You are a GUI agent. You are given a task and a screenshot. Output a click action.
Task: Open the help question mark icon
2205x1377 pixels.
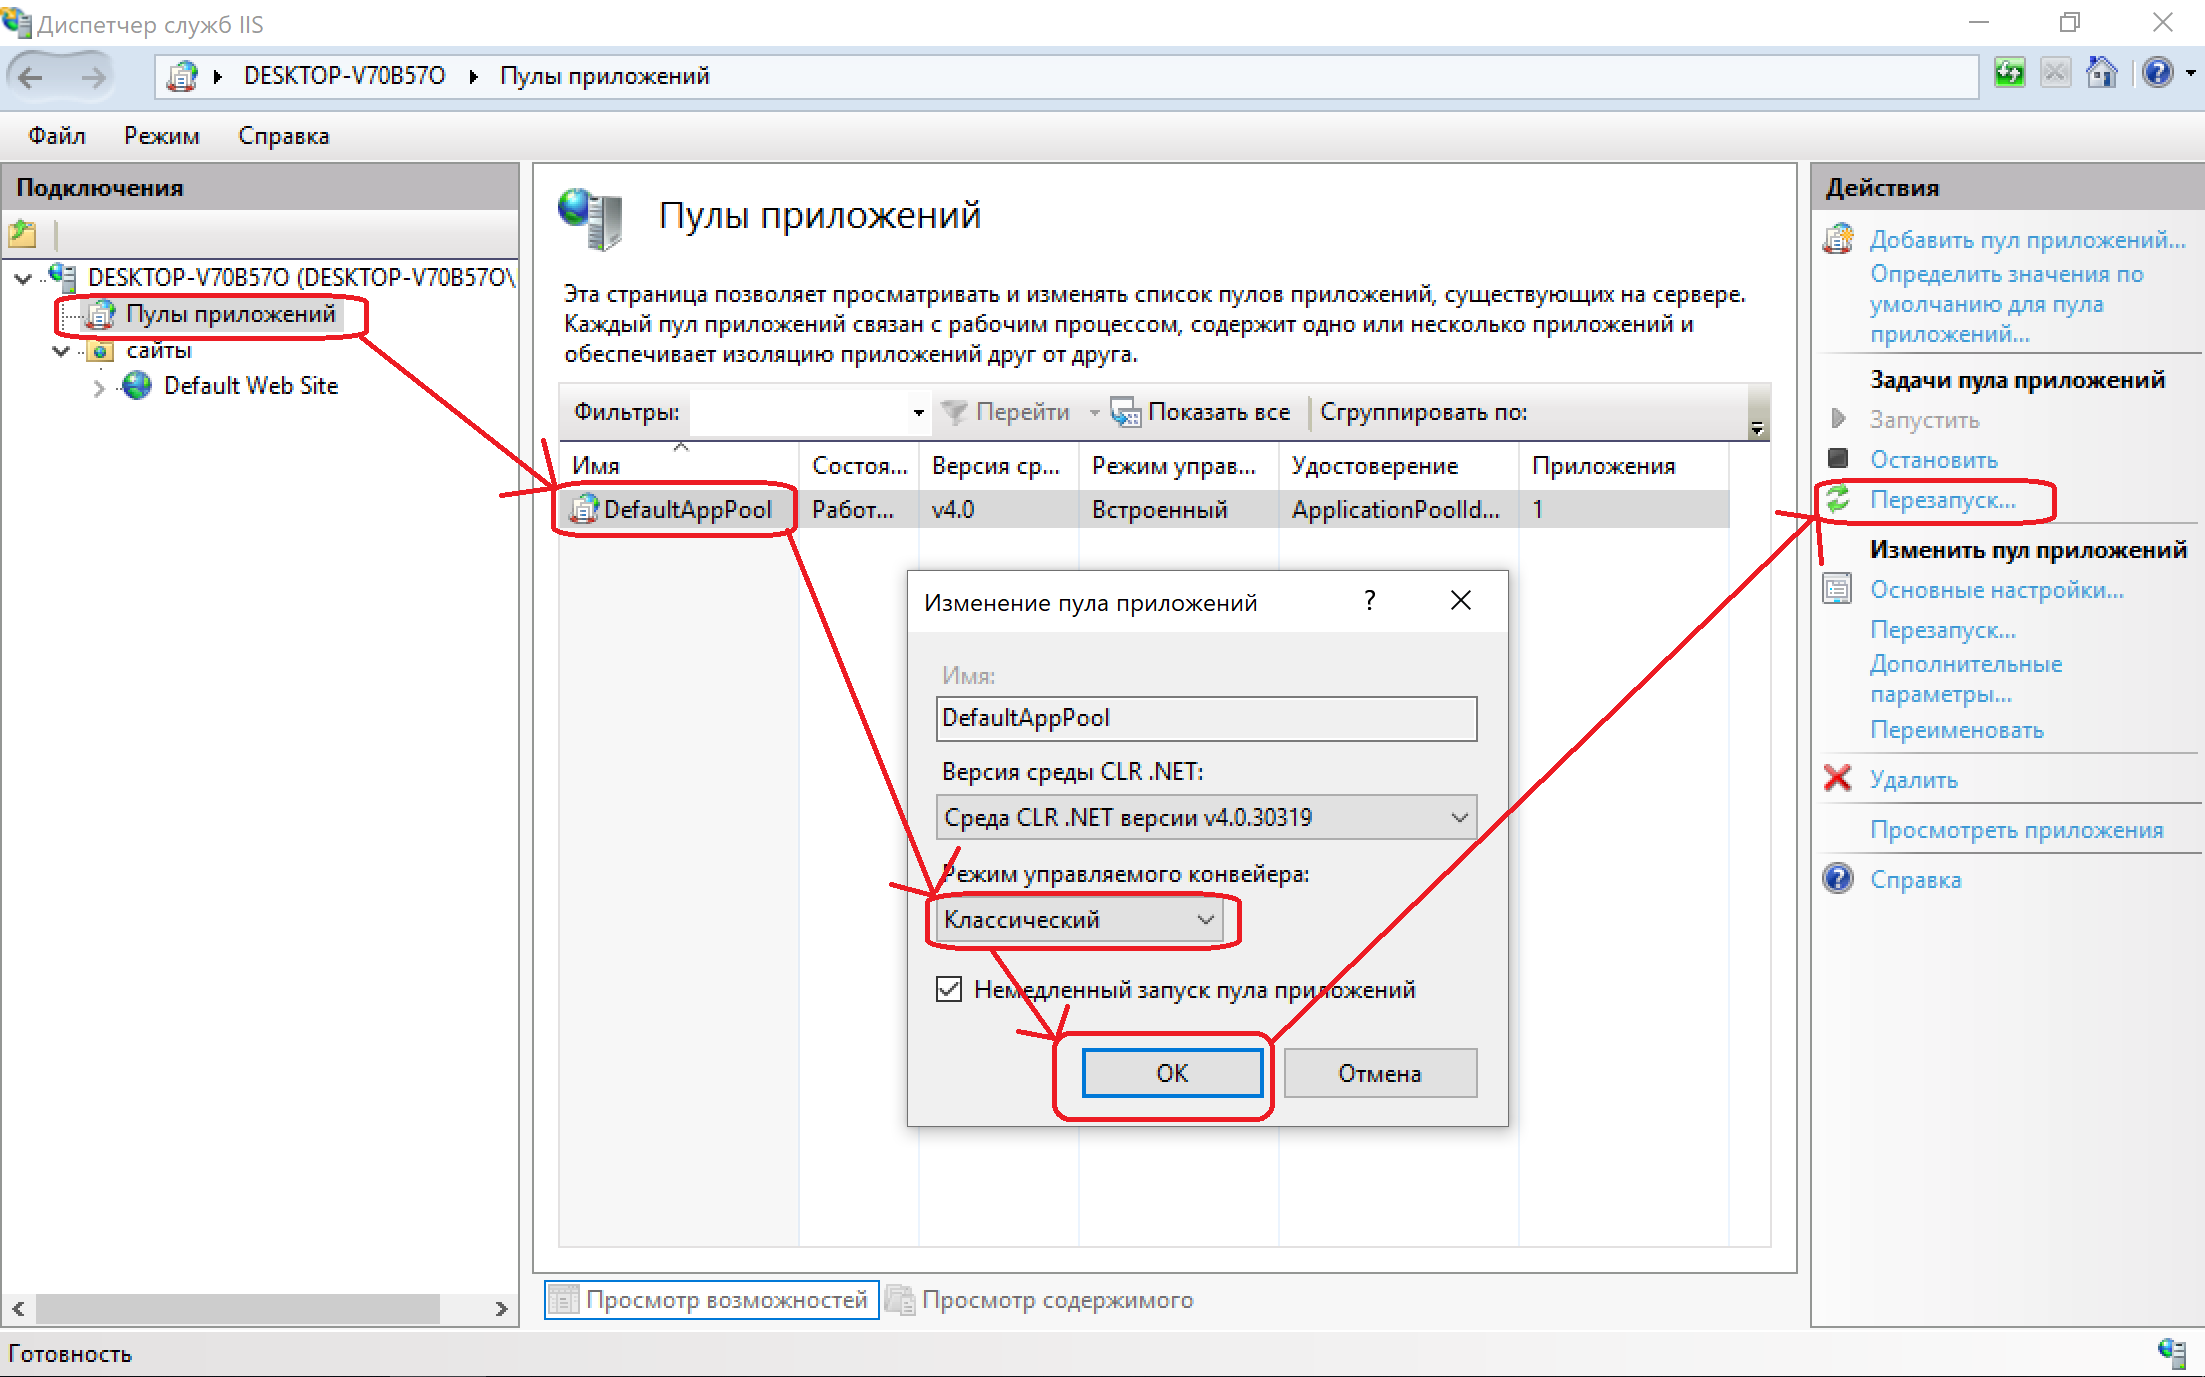click(2157, 73)
